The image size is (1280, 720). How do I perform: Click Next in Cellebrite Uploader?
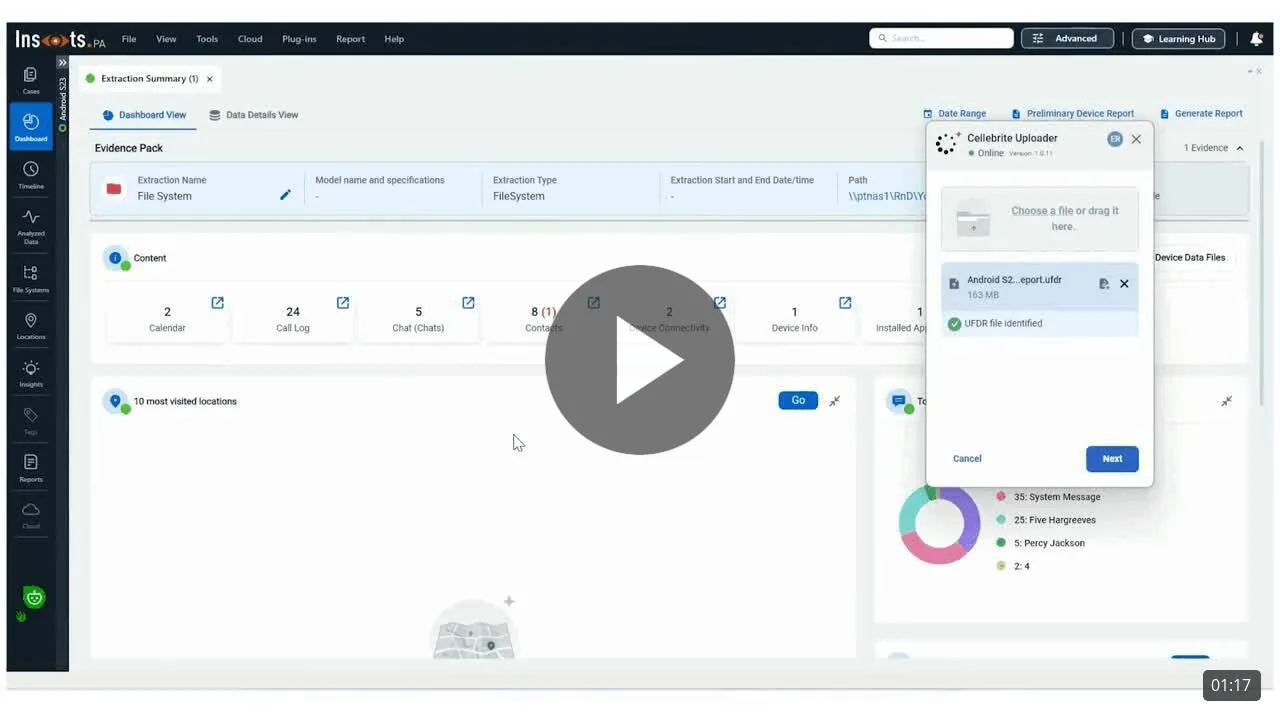click(x=1112, y=459)
